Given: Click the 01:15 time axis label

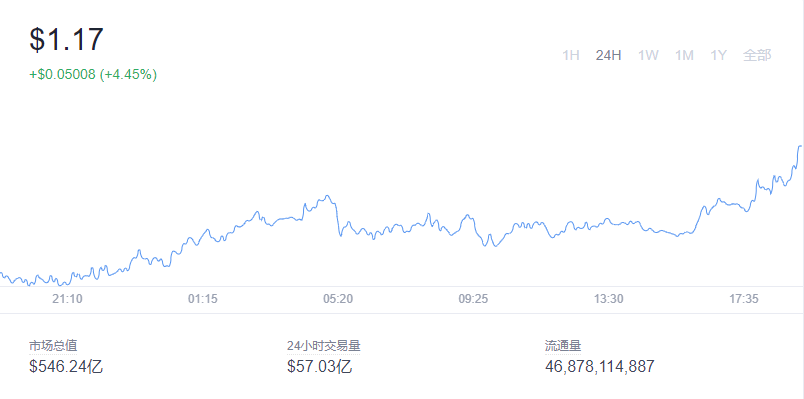Looking at the screenshot, I should [202, 299].
